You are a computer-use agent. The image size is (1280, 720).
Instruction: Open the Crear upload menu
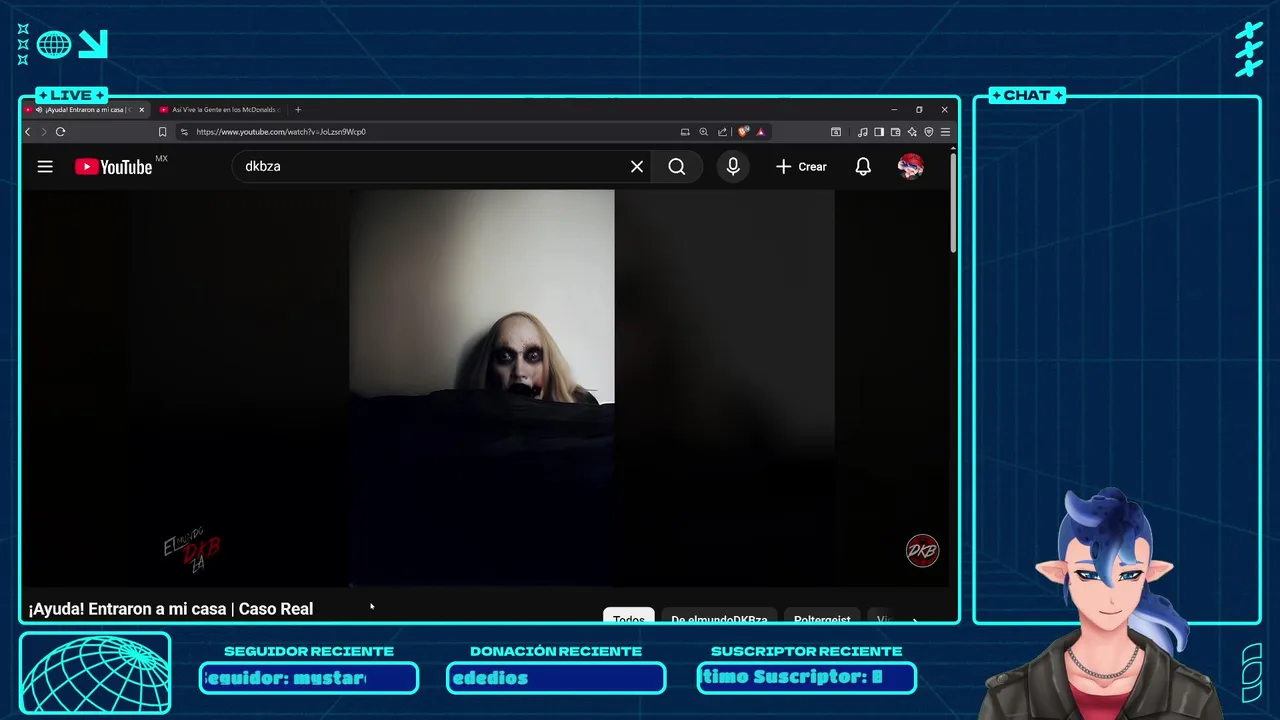(802, 167)
